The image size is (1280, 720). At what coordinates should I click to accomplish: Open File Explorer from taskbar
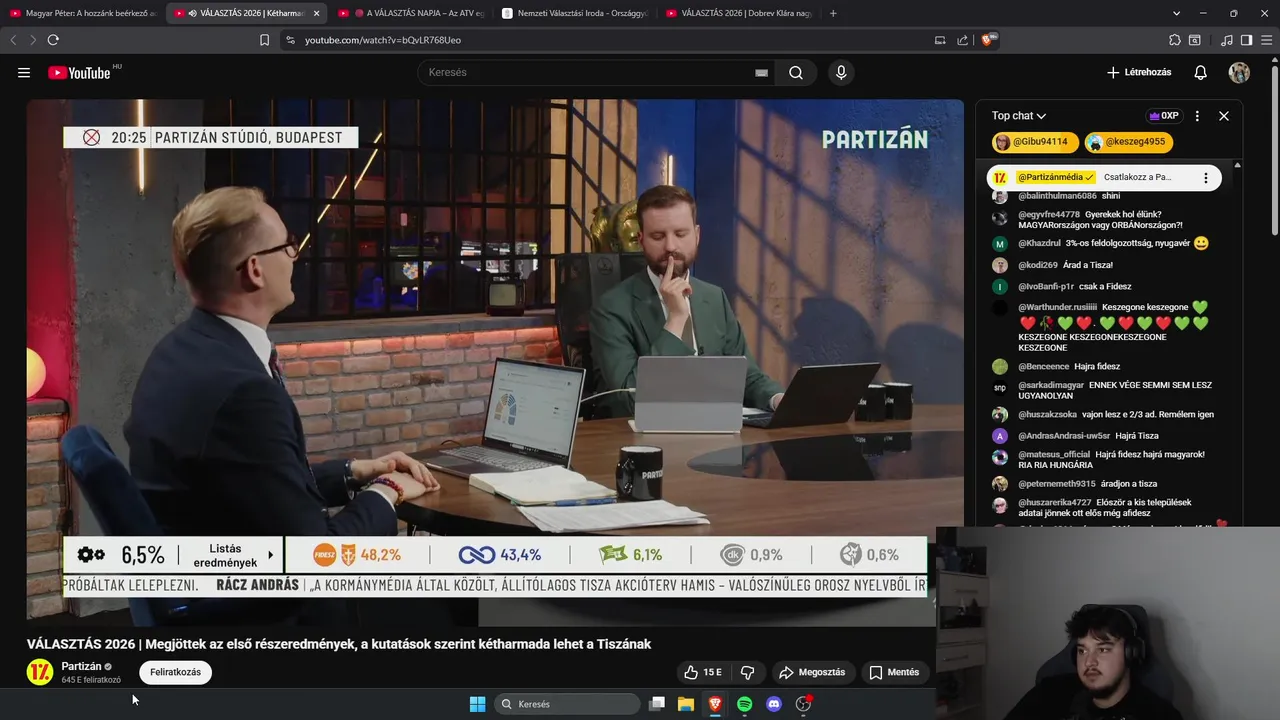[686, 704]
